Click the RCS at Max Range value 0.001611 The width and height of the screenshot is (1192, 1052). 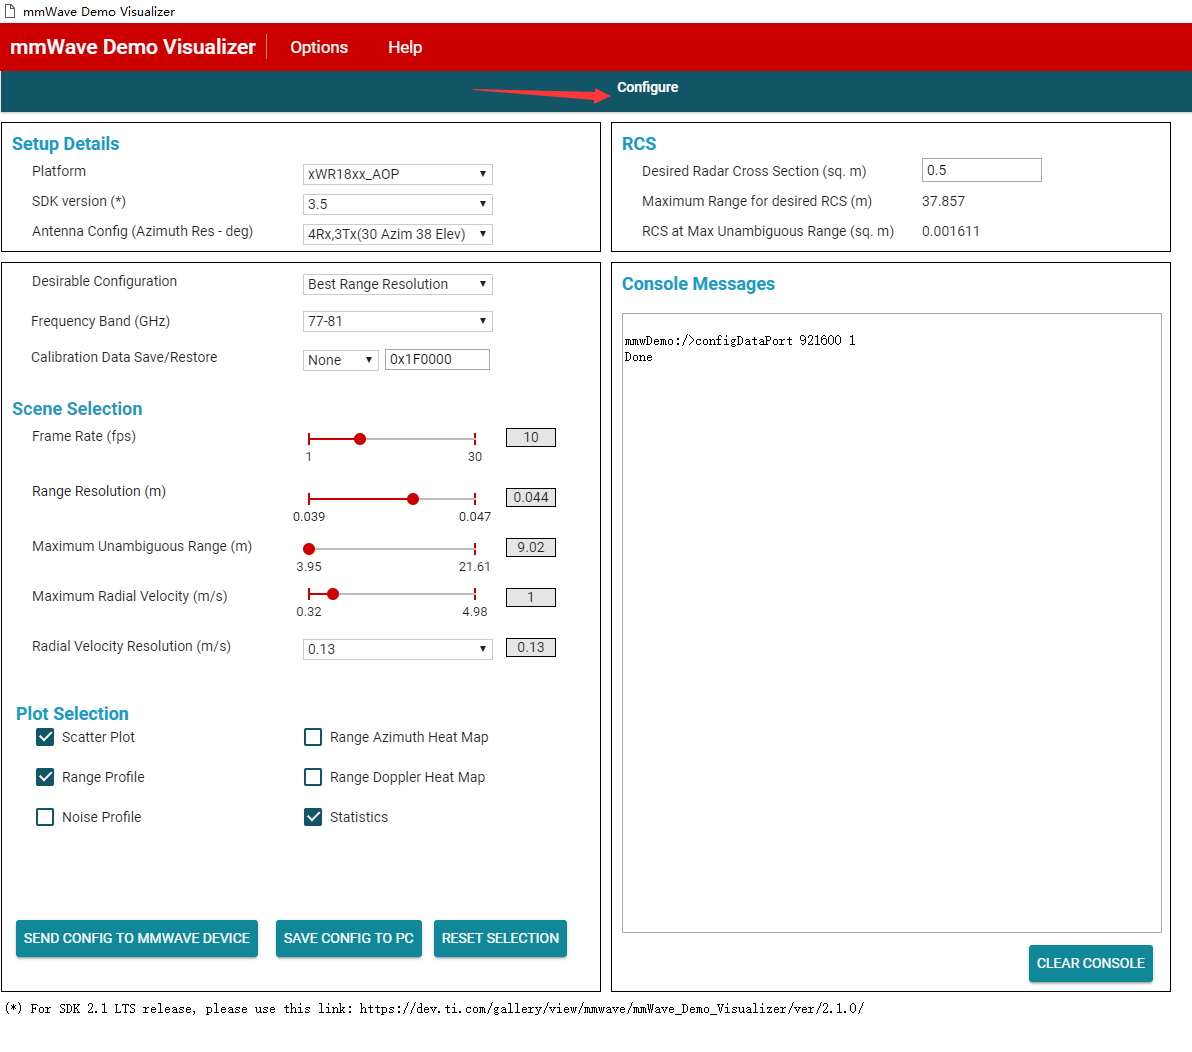click(951, 231)
